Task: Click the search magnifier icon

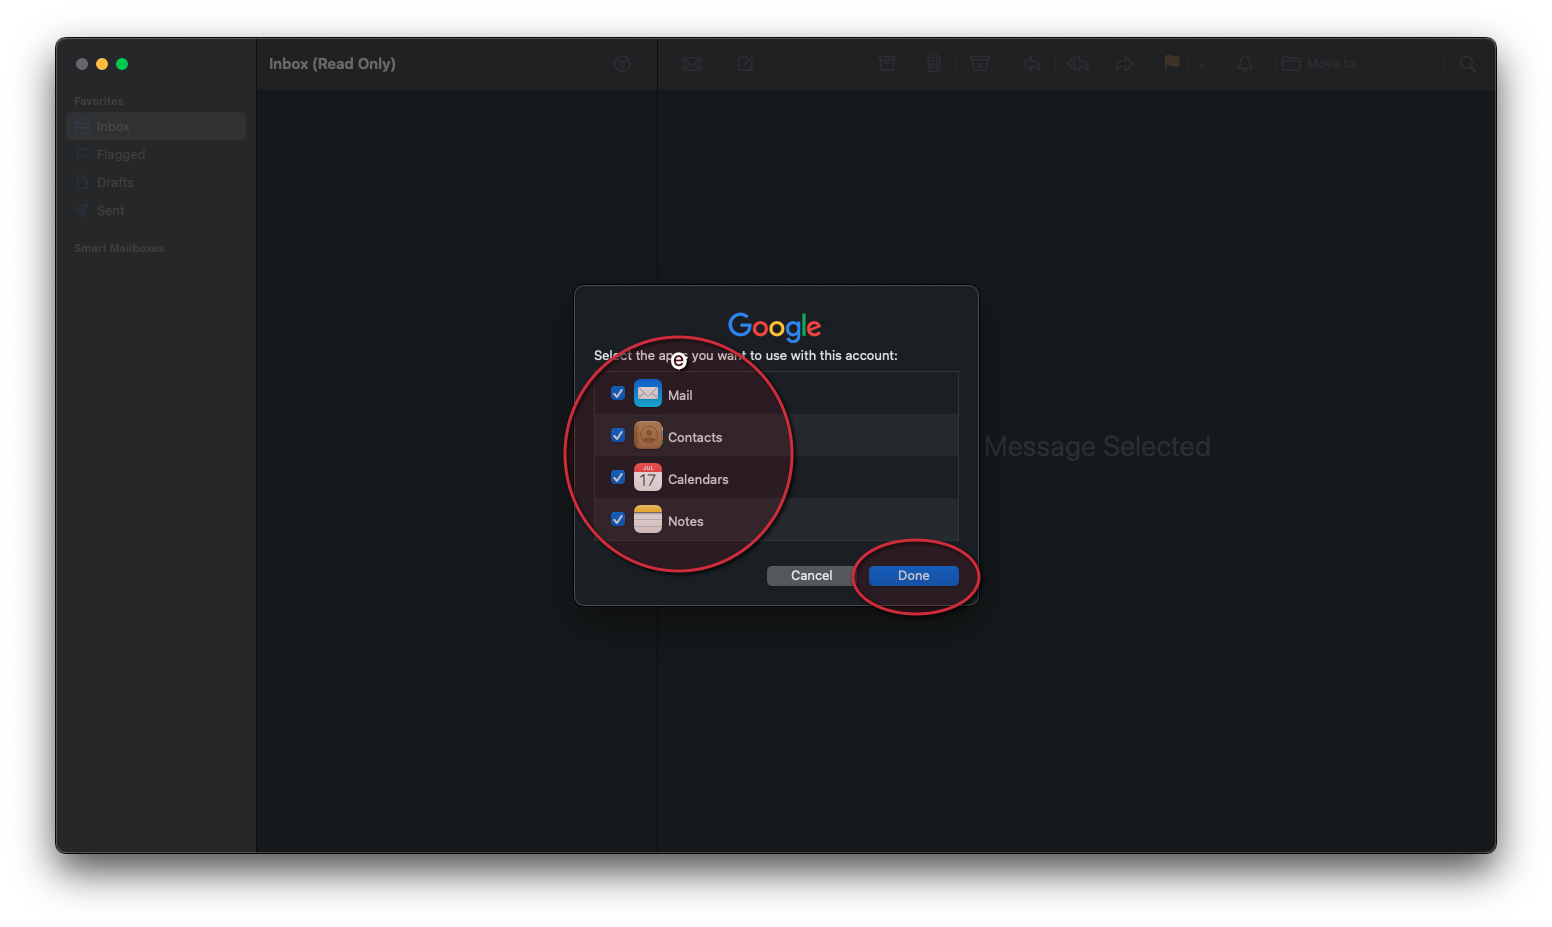Action: 1468,64
